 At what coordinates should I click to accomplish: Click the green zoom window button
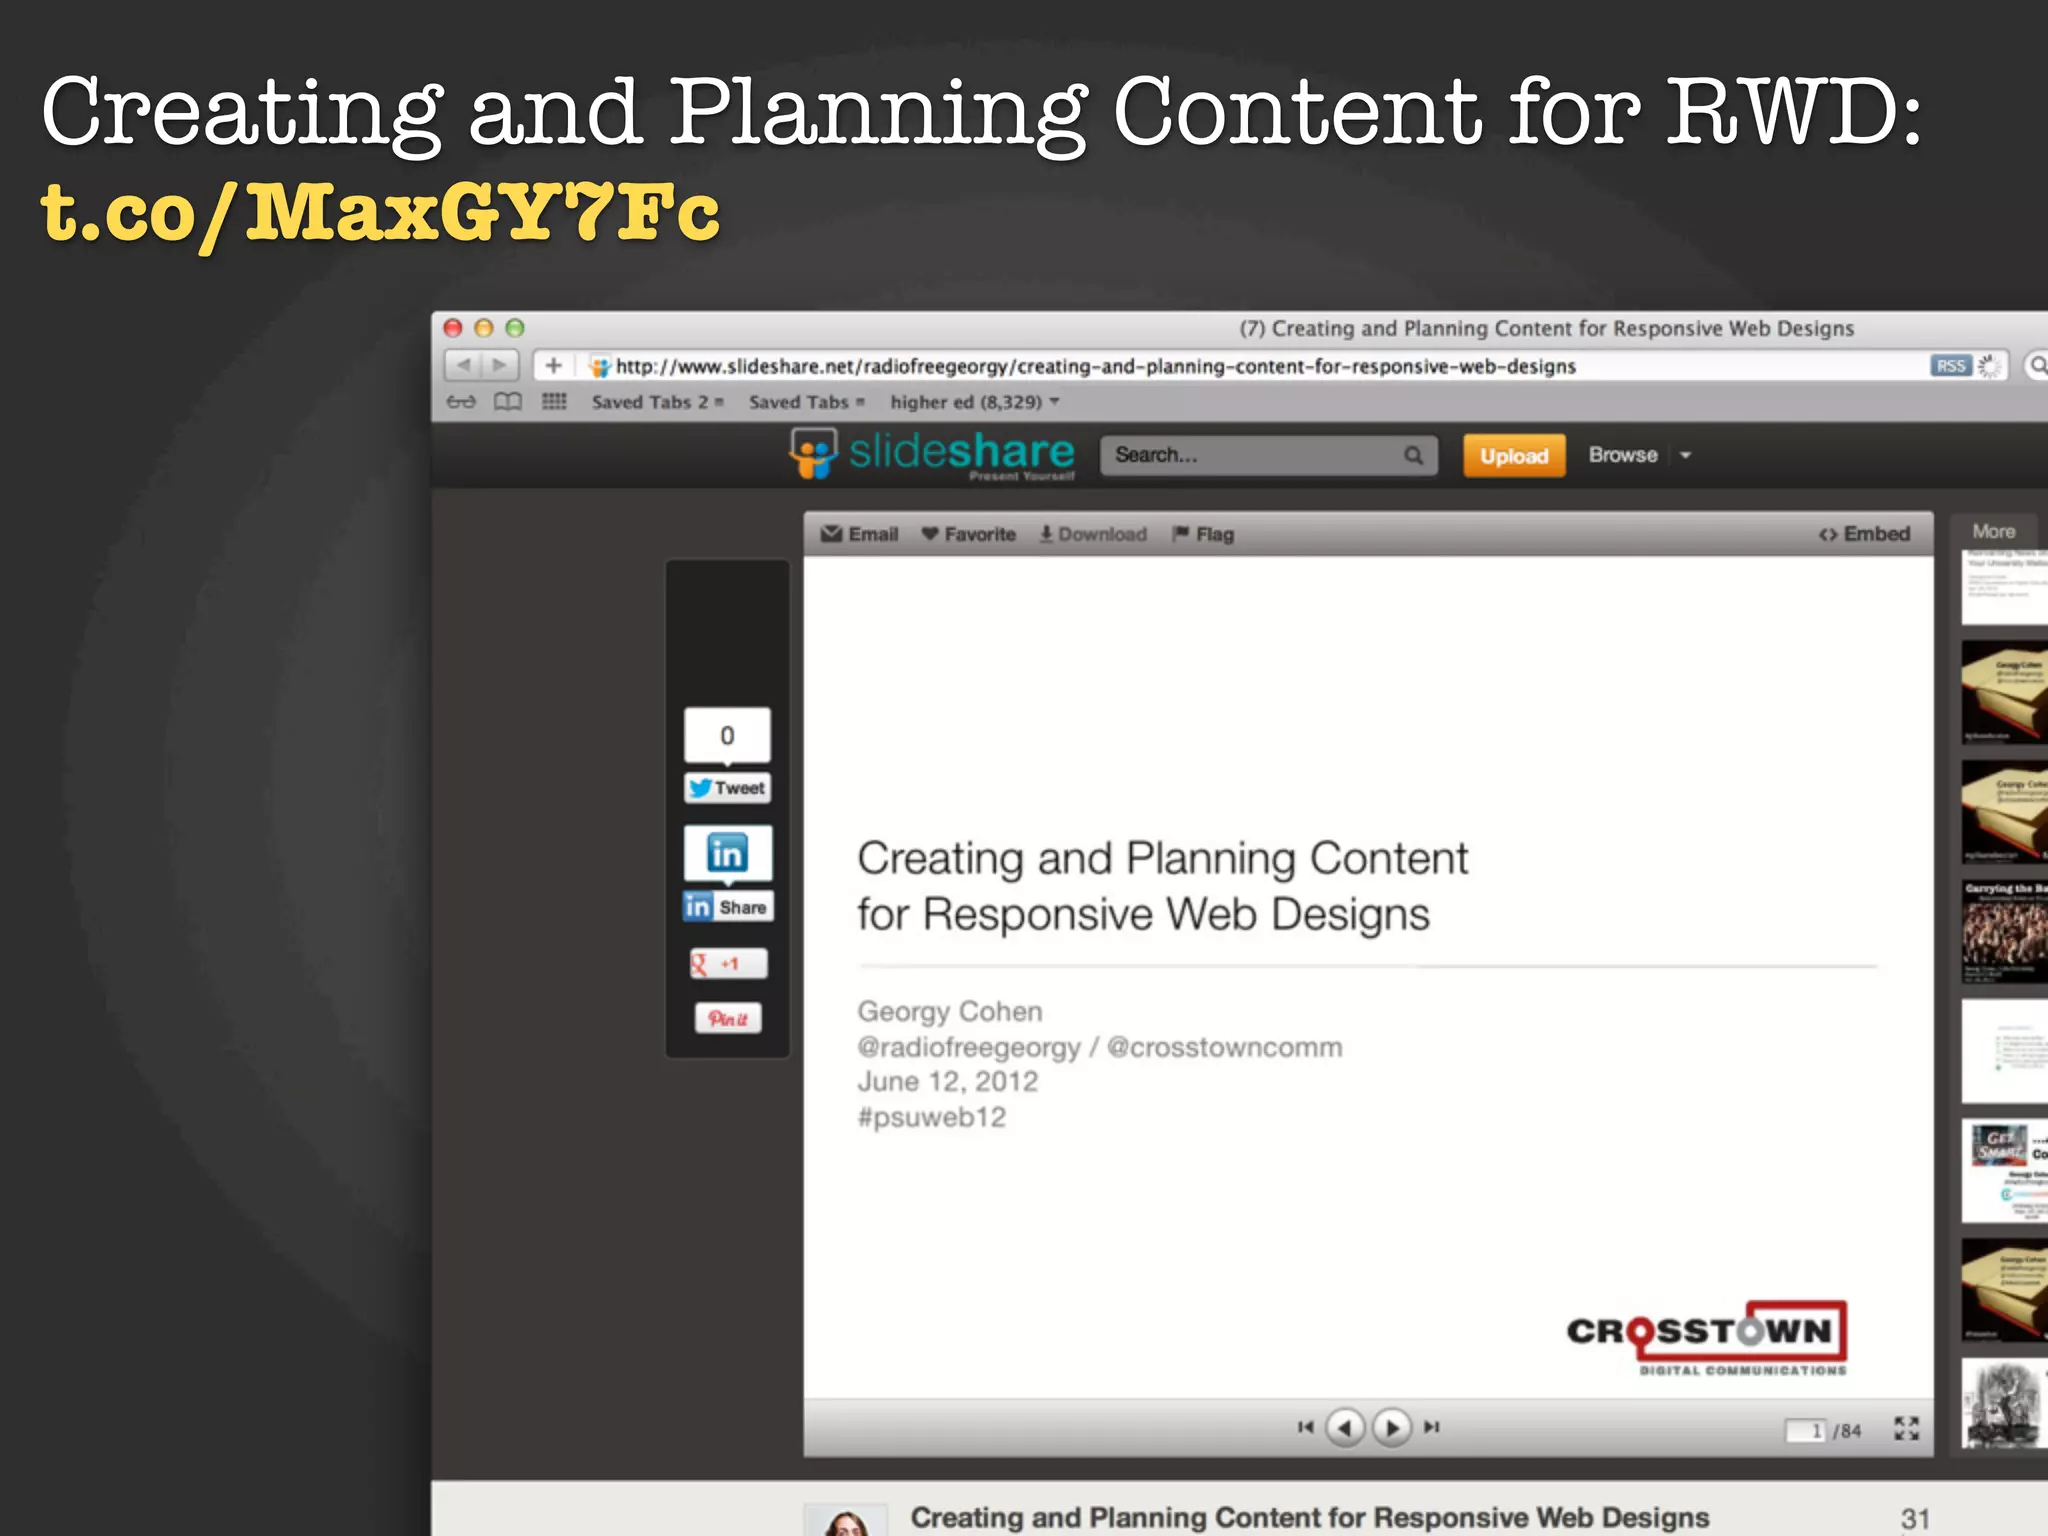coord(515,328)
